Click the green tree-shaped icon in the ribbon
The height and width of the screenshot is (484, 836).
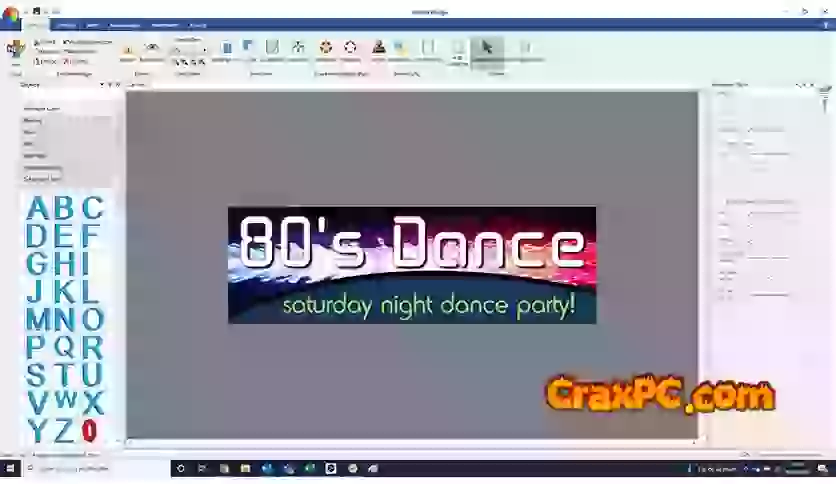299,47
